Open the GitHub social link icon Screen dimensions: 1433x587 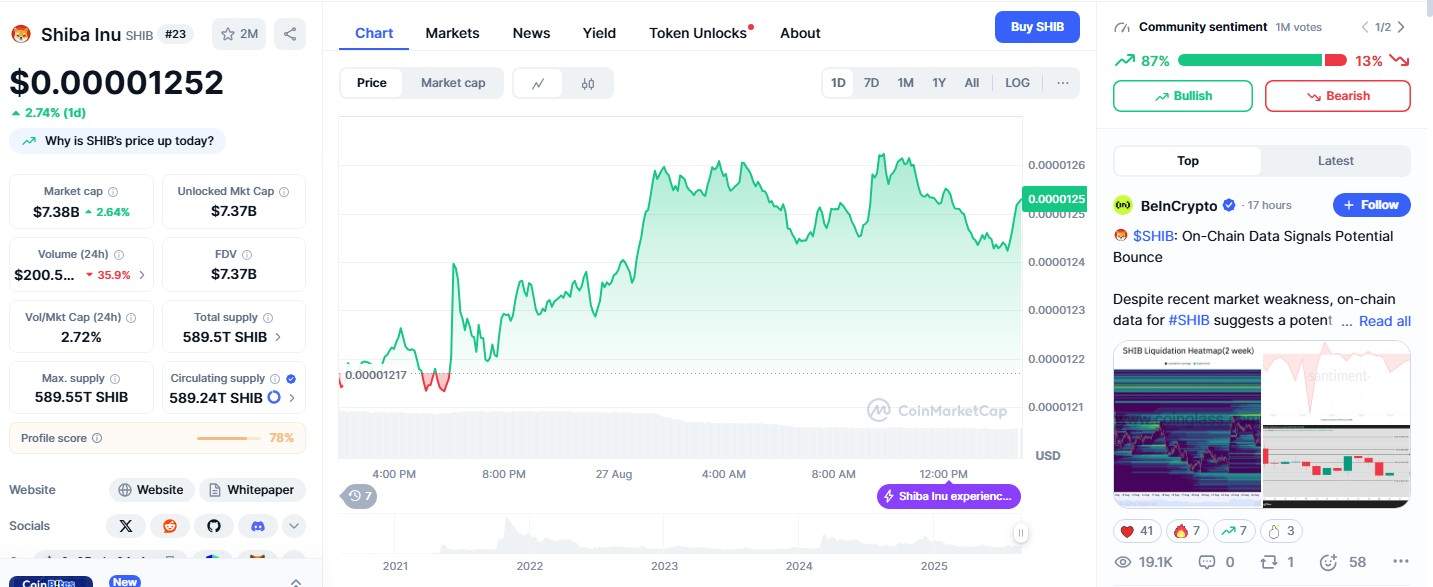click(x=213, y=525)
